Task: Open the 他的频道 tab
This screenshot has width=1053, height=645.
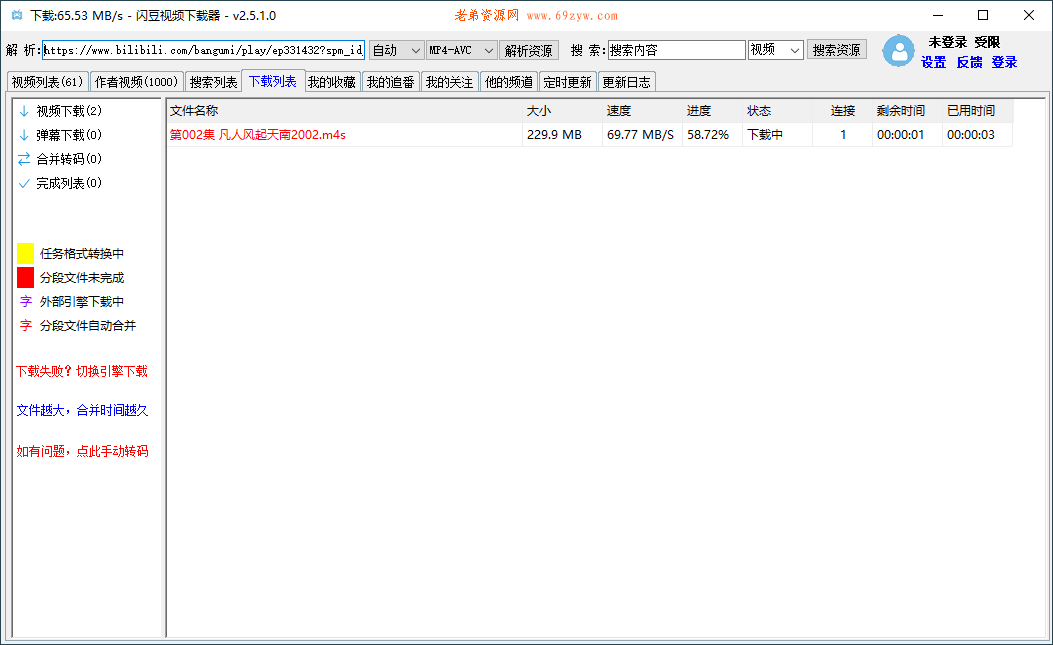Action: [x=508, y=82]
